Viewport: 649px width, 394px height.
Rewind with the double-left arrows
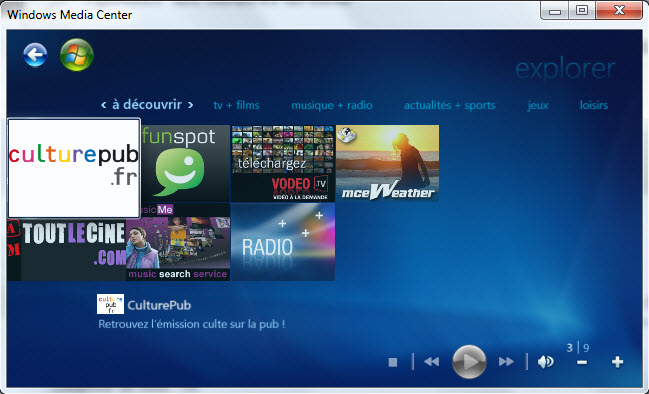(432, 362)
